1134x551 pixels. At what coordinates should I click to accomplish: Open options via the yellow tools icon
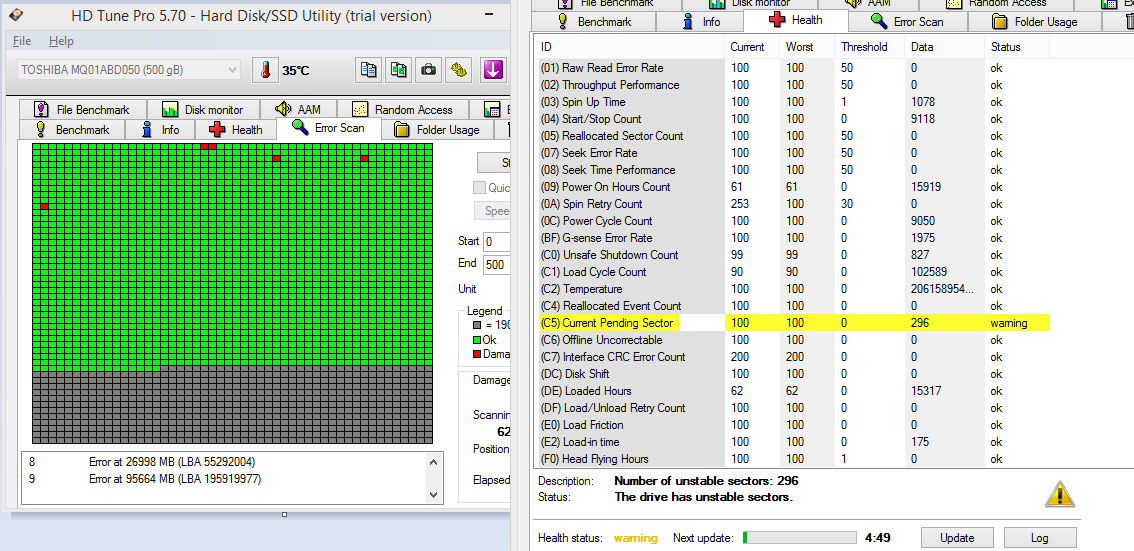click(x=458, y=70)
